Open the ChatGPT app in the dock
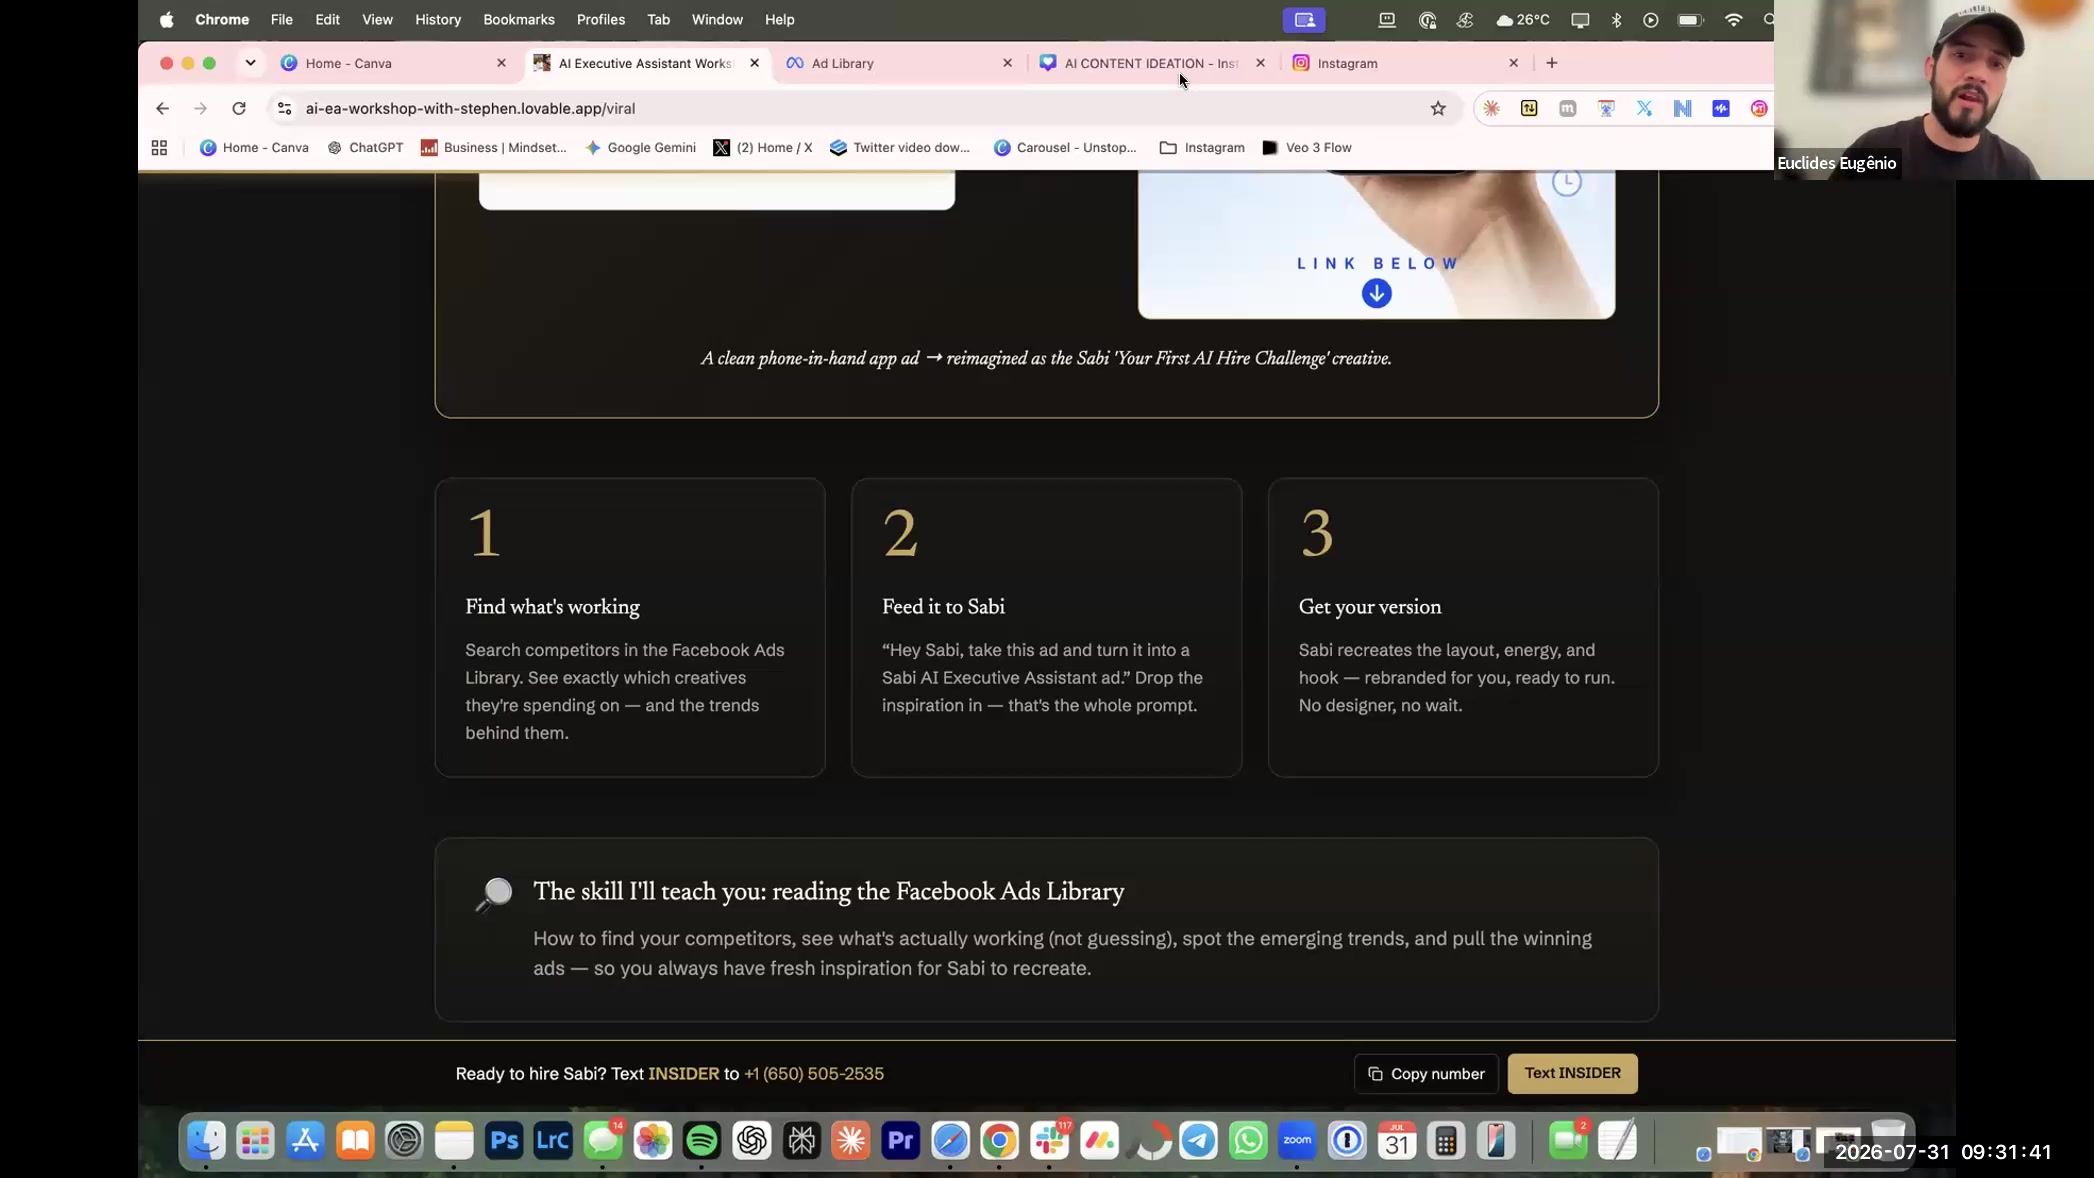The image size is (2094, 1178). click(752, 1140)
